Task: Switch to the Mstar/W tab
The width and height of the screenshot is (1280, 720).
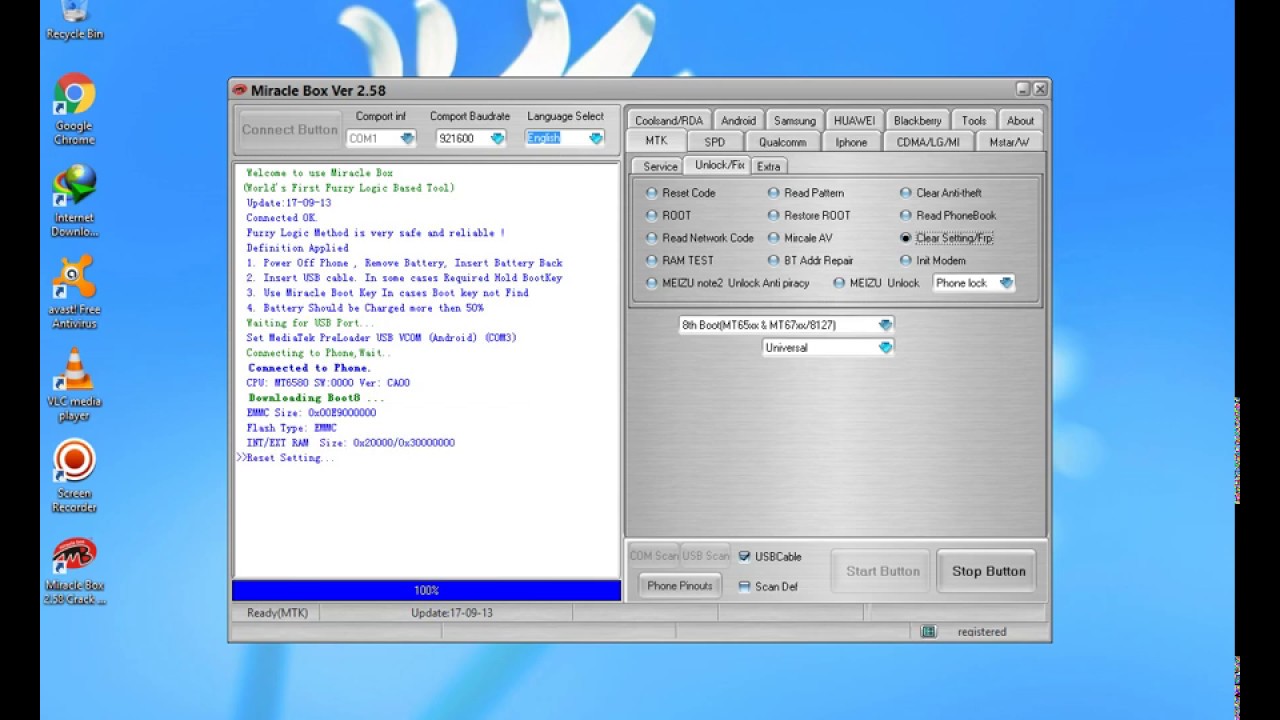Action: pyautogui.click(x=1009, y=142)
